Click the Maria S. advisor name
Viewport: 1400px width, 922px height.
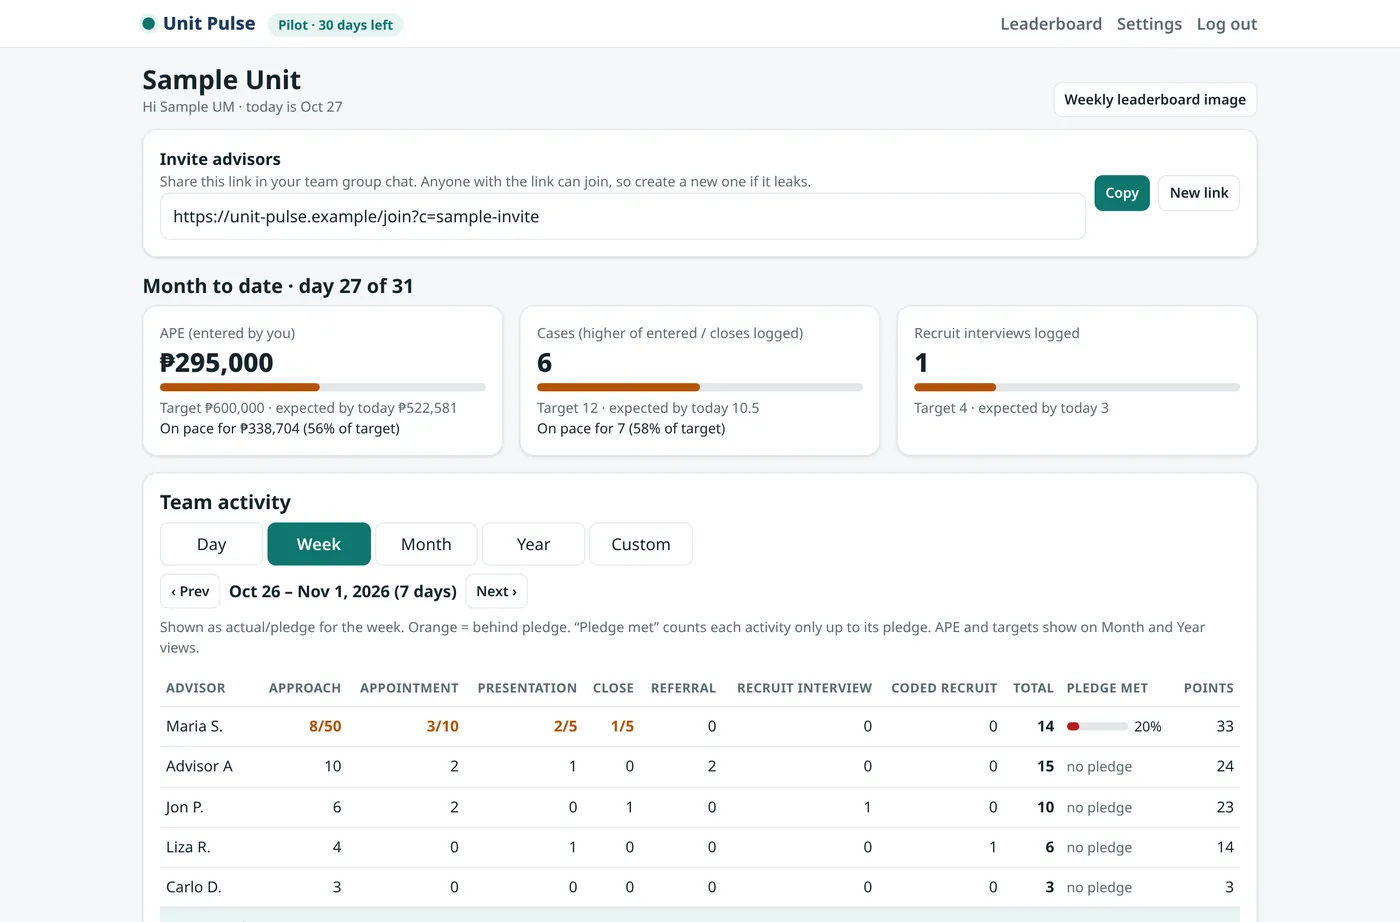click(x=194, y=727)
